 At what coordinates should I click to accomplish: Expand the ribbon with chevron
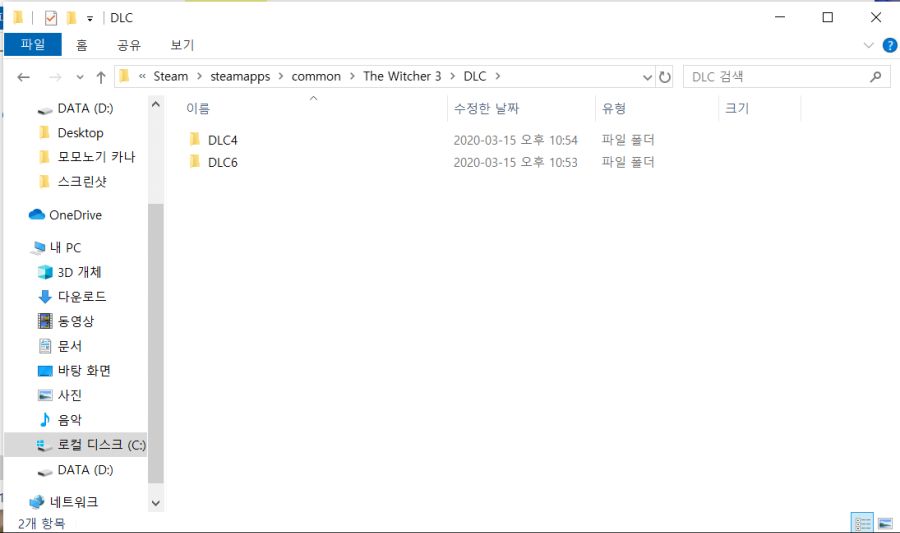[868, 45]
